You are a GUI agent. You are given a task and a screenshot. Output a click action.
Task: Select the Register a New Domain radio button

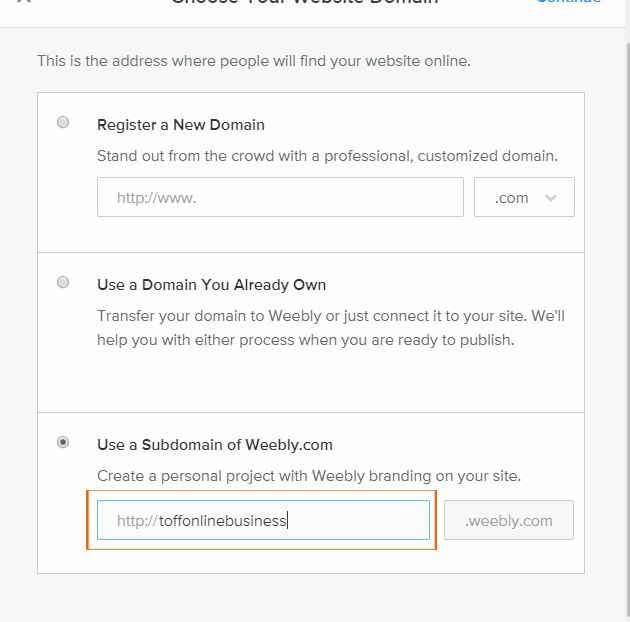[x=63, y=123]
